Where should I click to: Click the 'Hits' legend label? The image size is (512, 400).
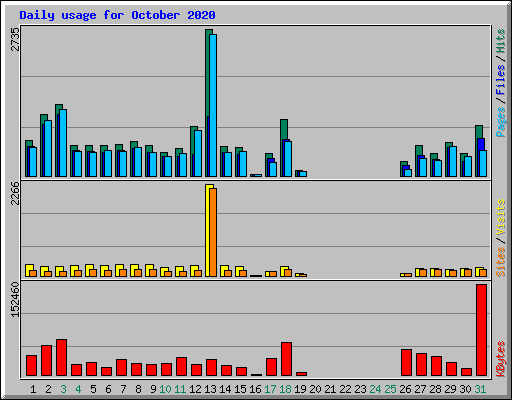point(501,41)
